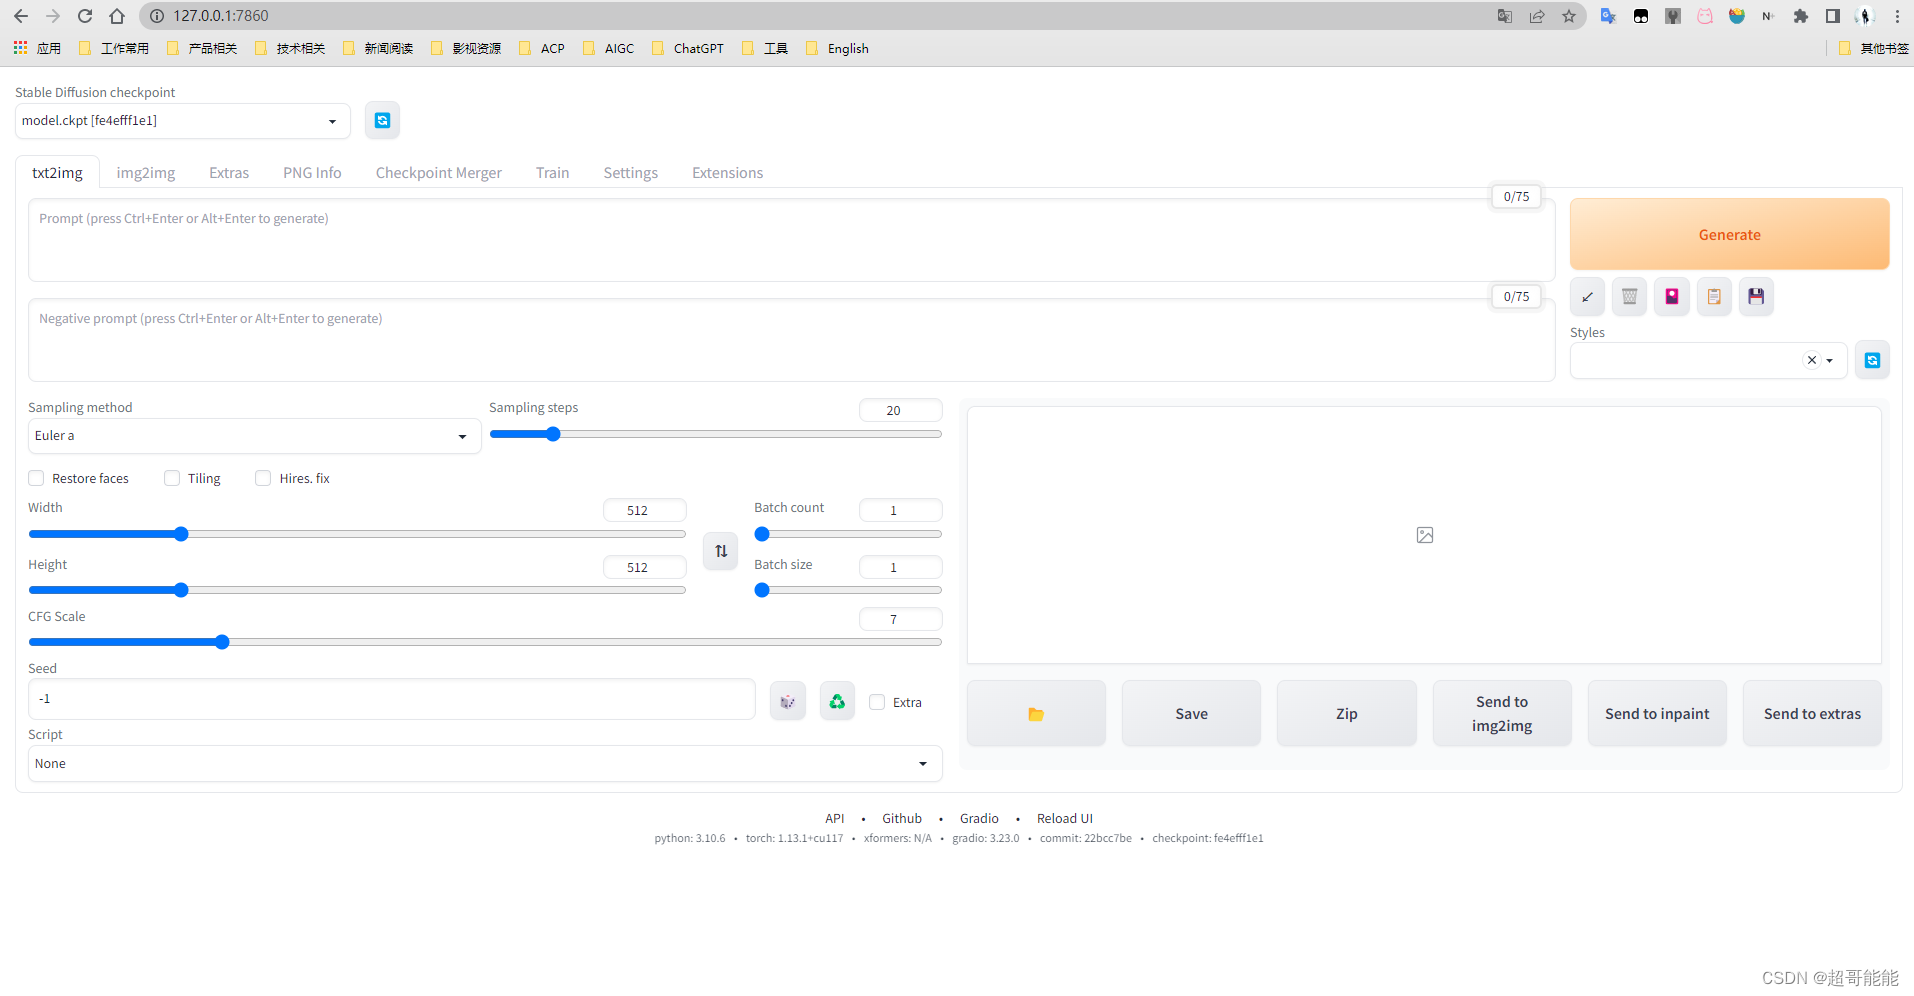Share this page icon in address bar

[x=1537, y=16]
